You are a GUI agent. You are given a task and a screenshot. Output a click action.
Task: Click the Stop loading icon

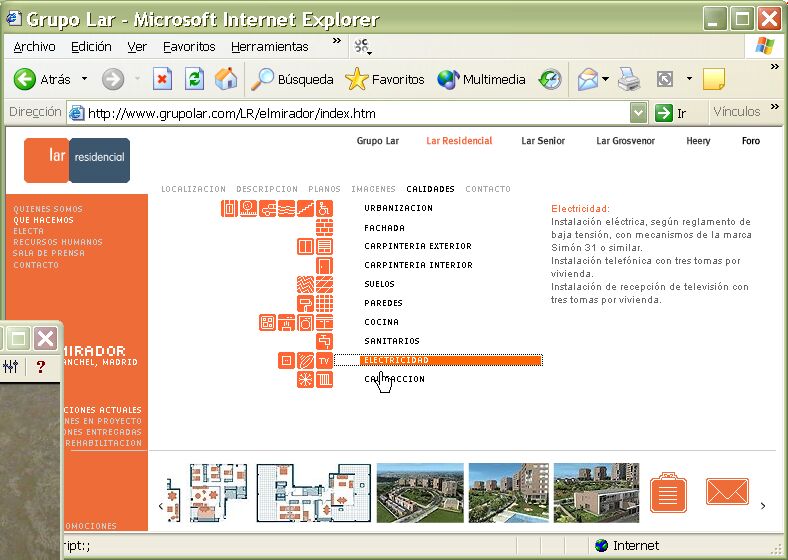click(163, 80)
